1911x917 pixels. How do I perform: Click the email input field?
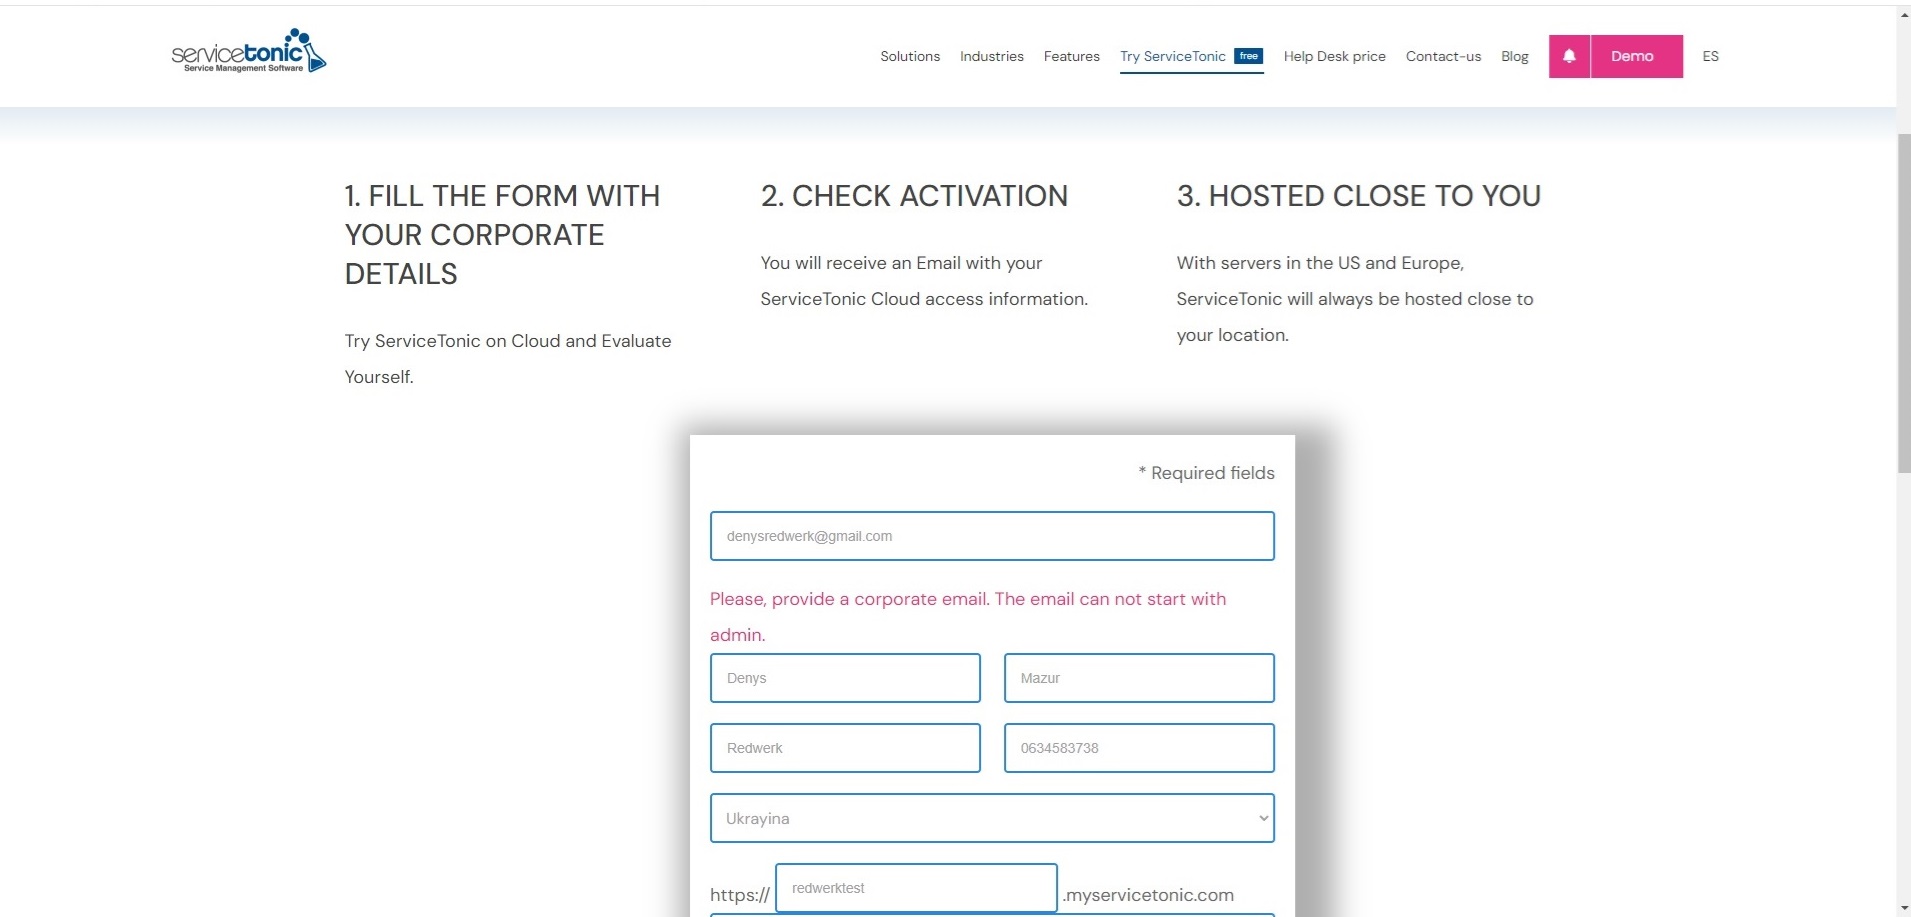[992, 536]
